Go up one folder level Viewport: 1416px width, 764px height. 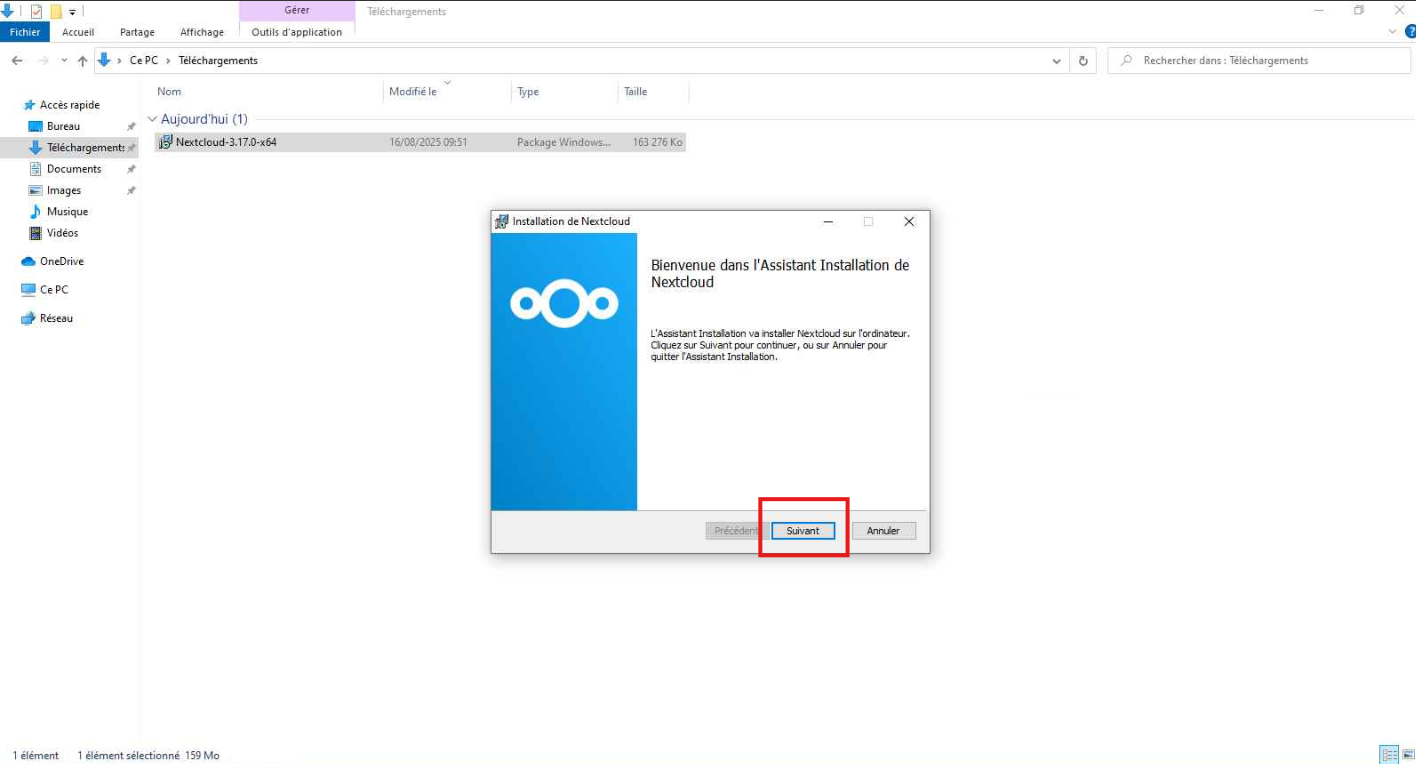[x=83, y=61]
